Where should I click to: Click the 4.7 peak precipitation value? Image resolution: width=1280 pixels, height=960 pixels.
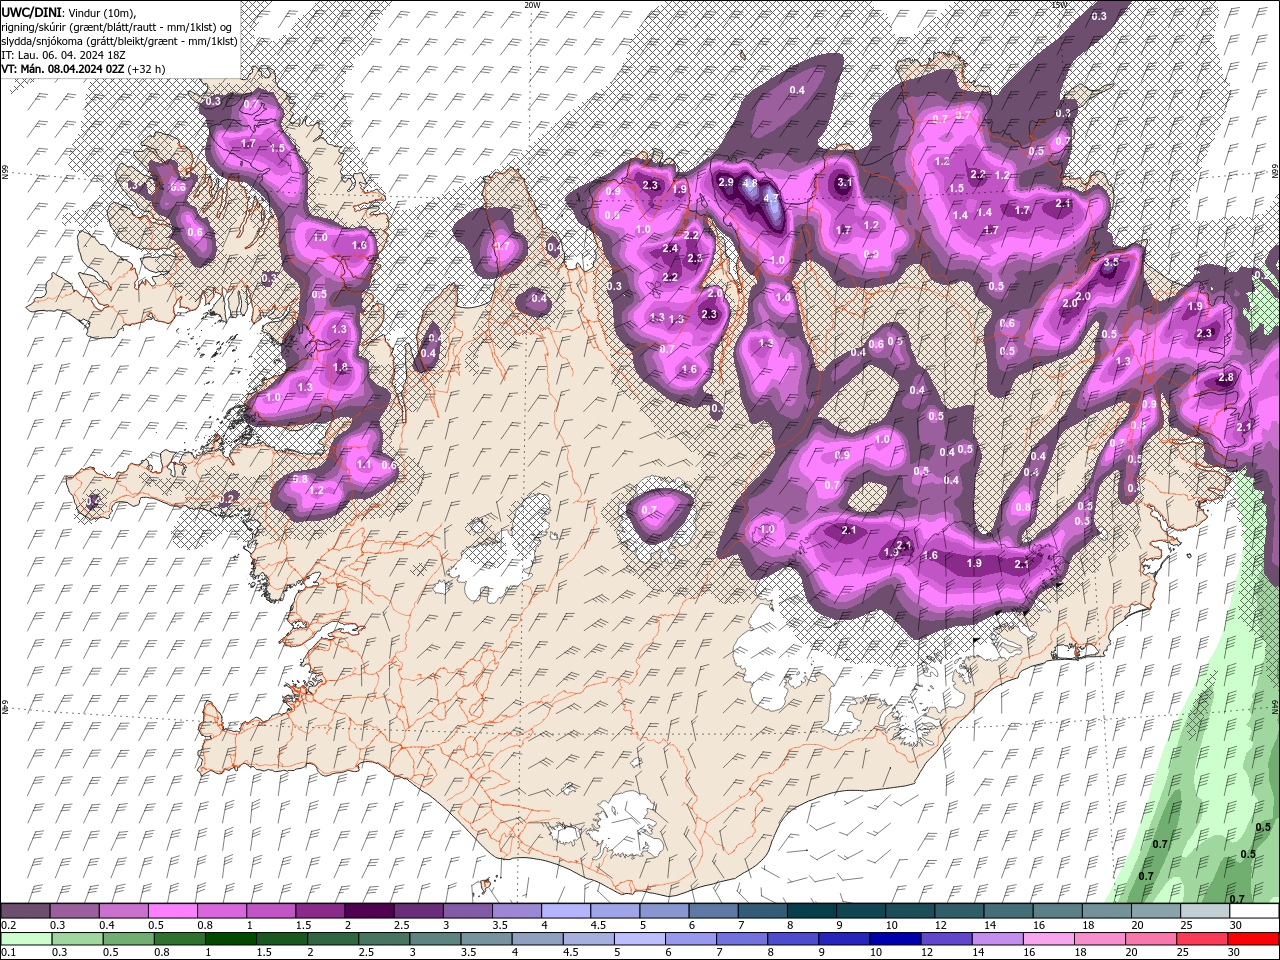click(771, 198)
